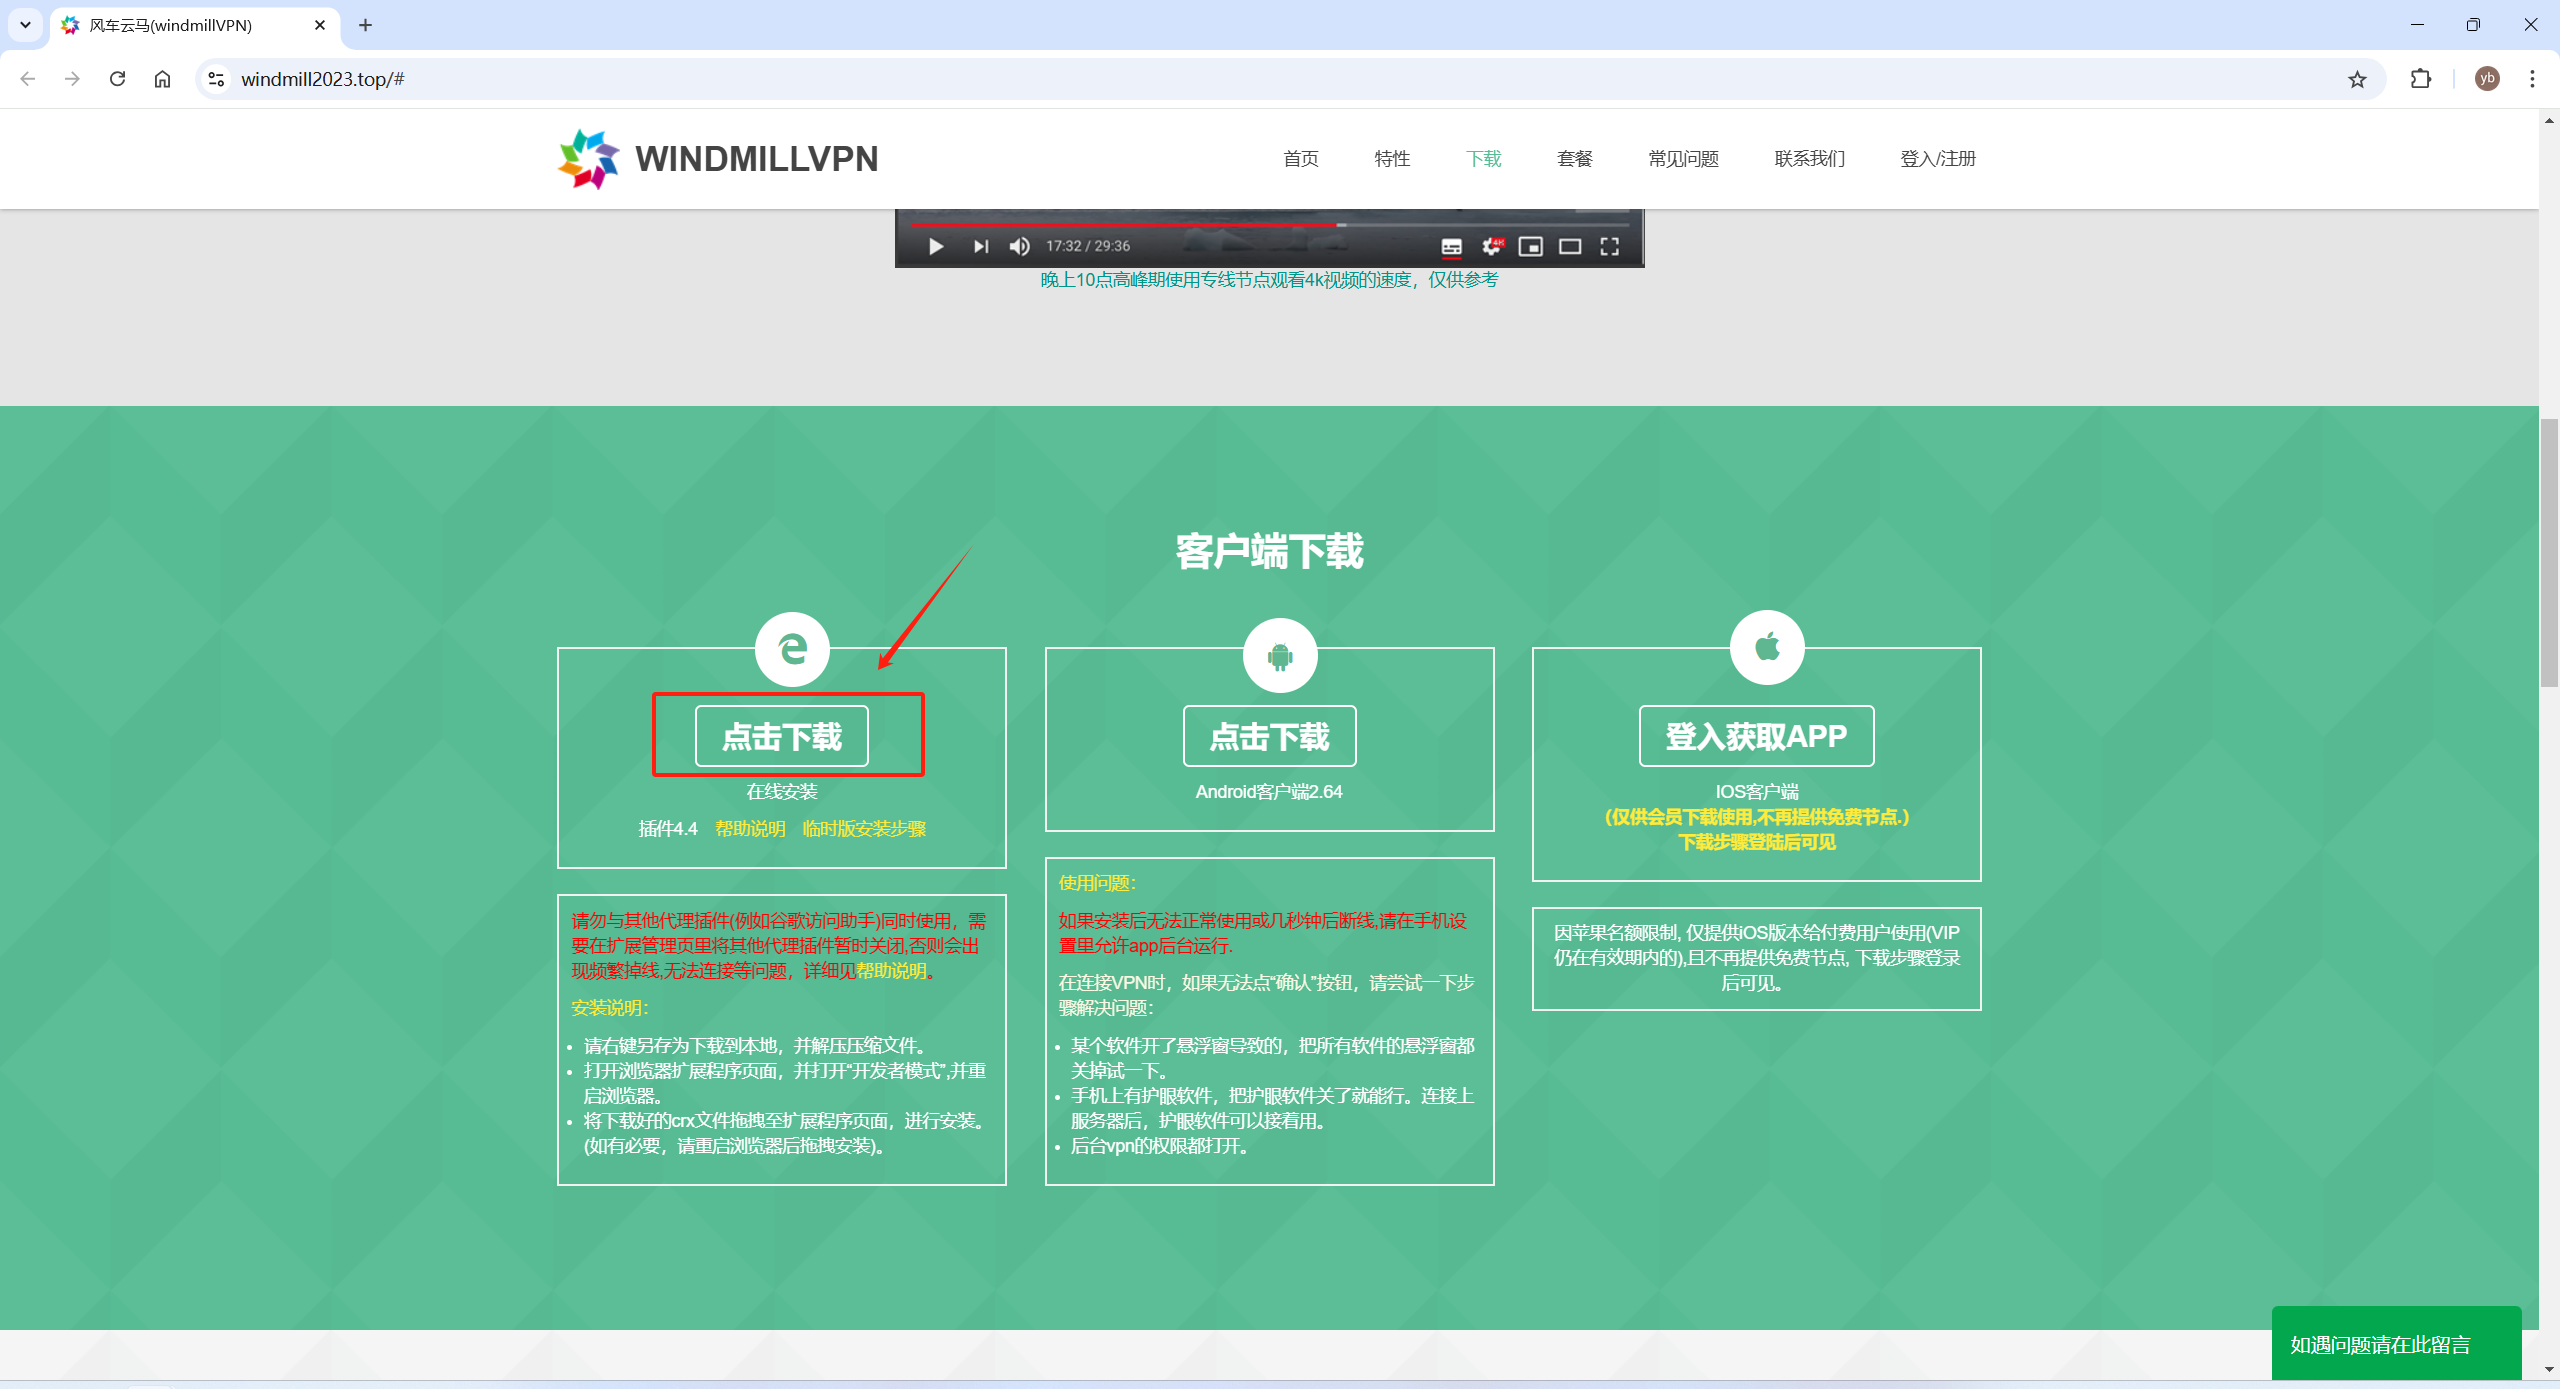
Task: Skip to next video
Action: [980, 246]
